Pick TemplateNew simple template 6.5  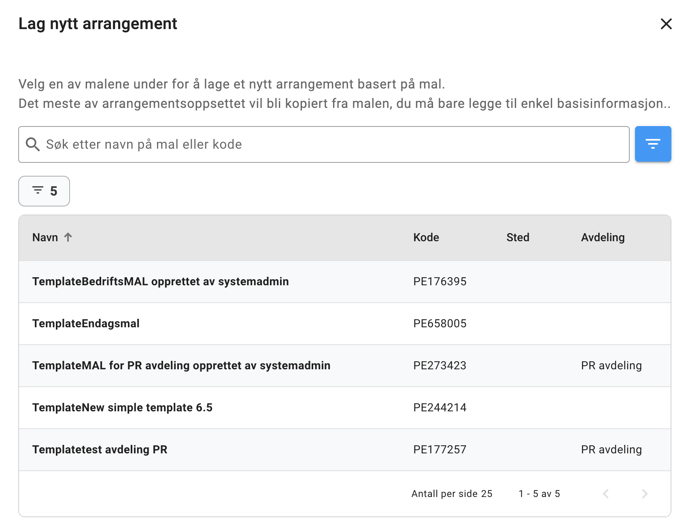coord(122,408)
